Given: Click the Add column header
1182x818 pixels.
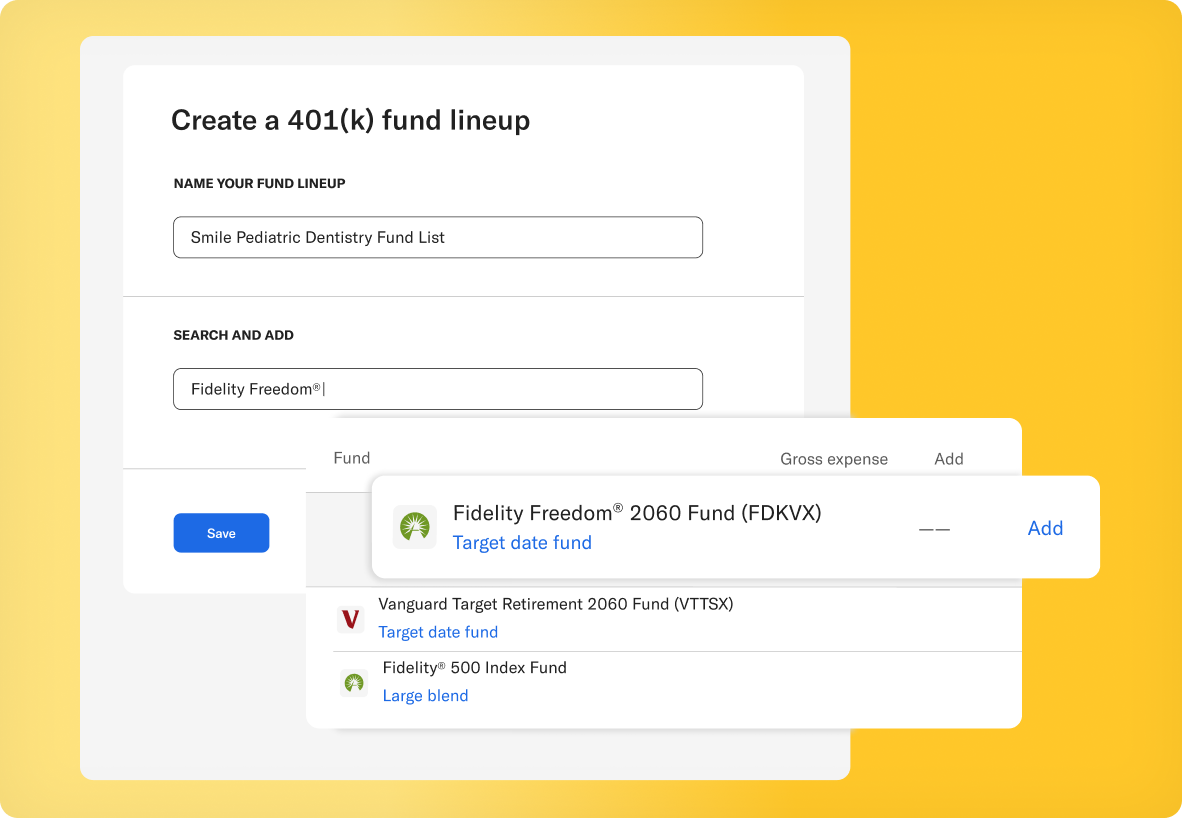Looking at the screenshot, I should pyautogui.click(x=948, y=458).
